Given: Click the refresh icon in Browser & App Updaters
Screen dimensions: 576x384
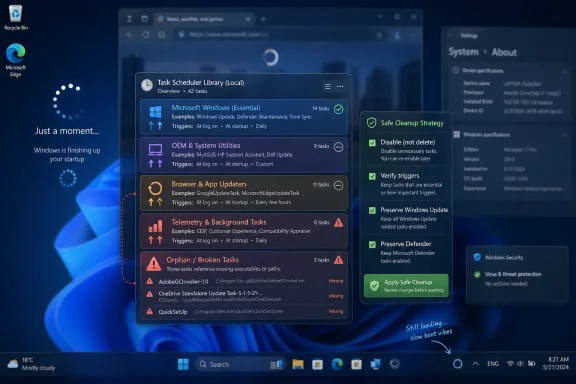Looking at the screenshot, I should (x=155, y=188).
